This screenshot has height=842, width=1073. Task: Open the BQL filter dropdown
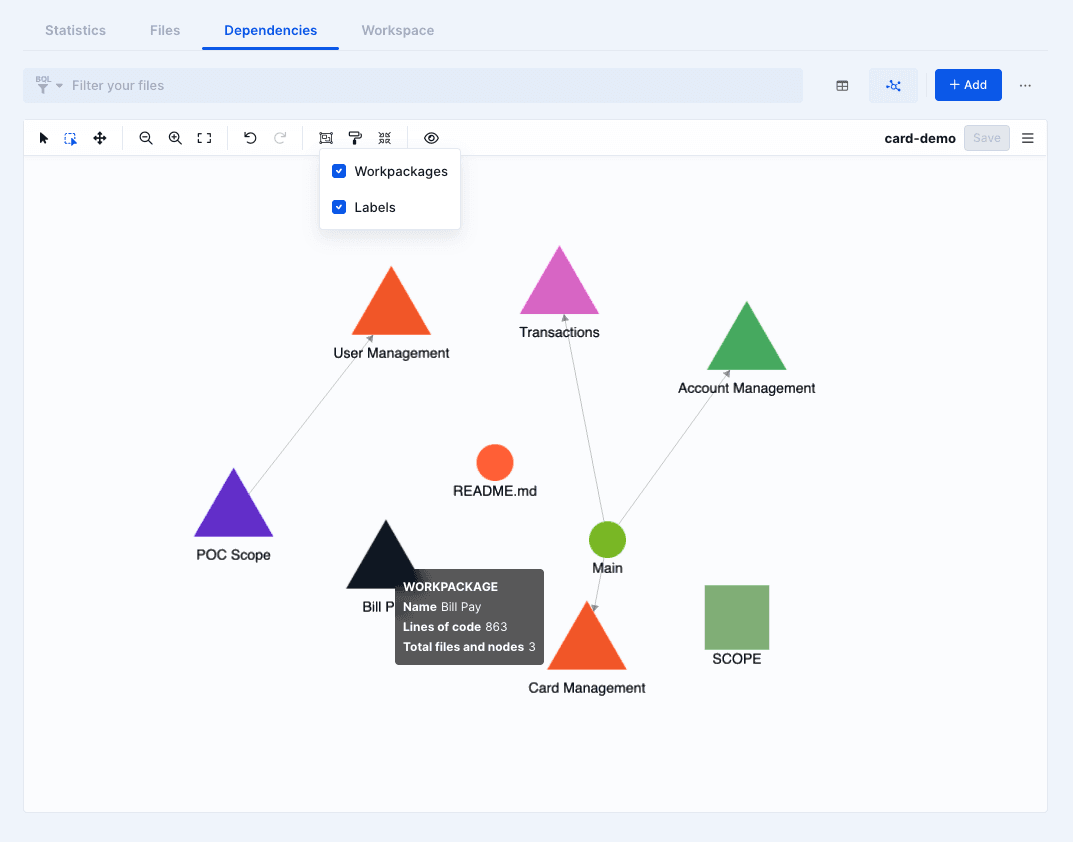coord(49,85)
